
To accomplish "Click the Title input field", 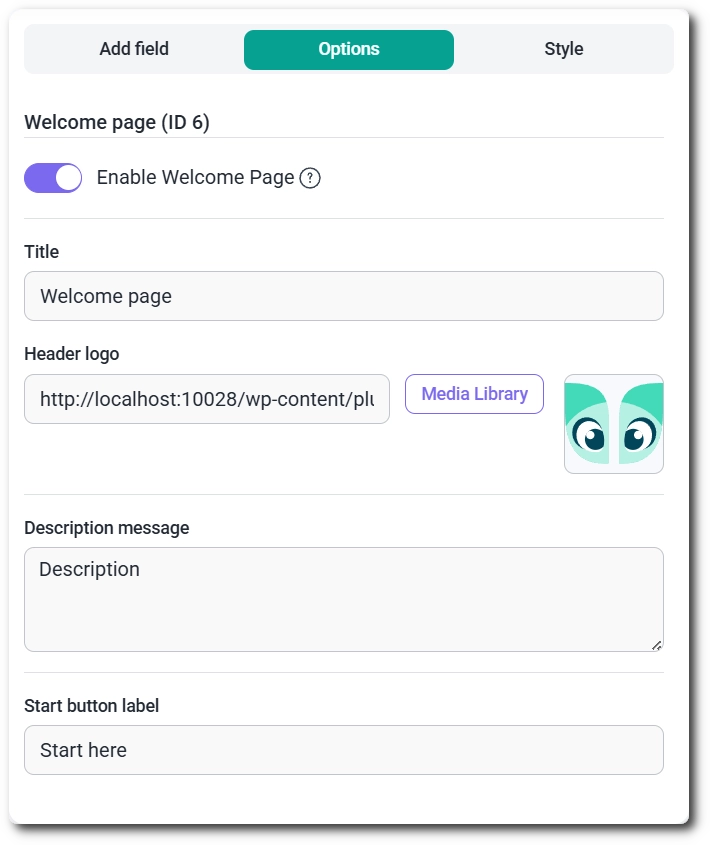I will (344, 296).
